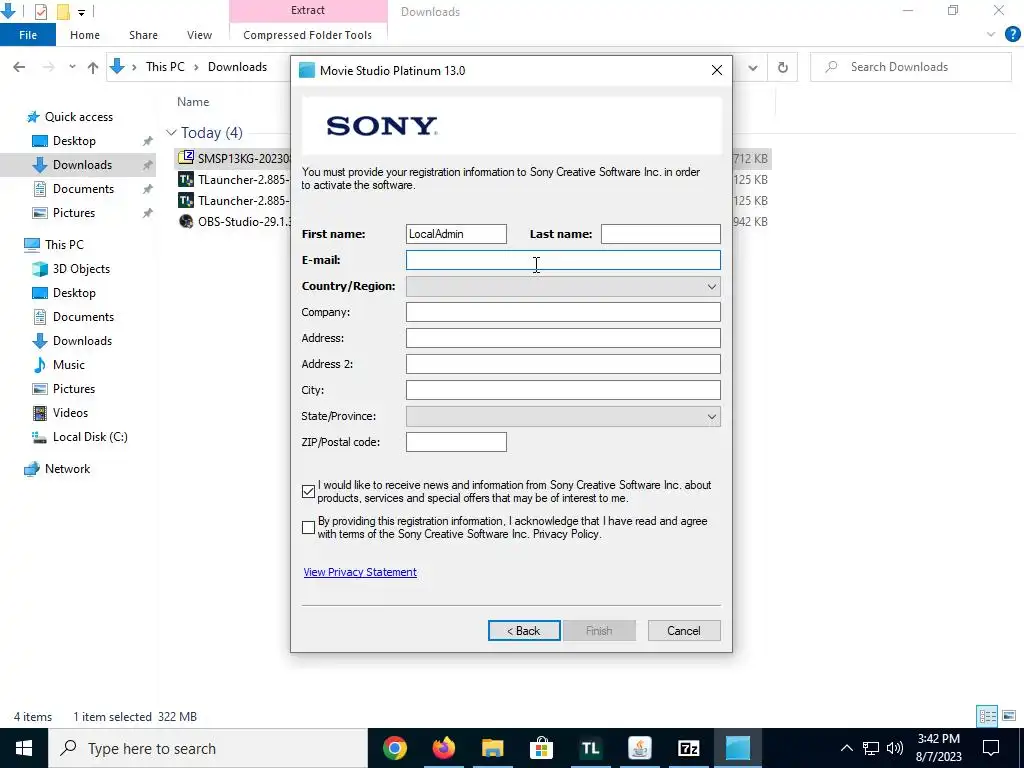Viewport: 1024px width, 768px height.
Task: Open the volume tray icon
Action: coord(895,748)
